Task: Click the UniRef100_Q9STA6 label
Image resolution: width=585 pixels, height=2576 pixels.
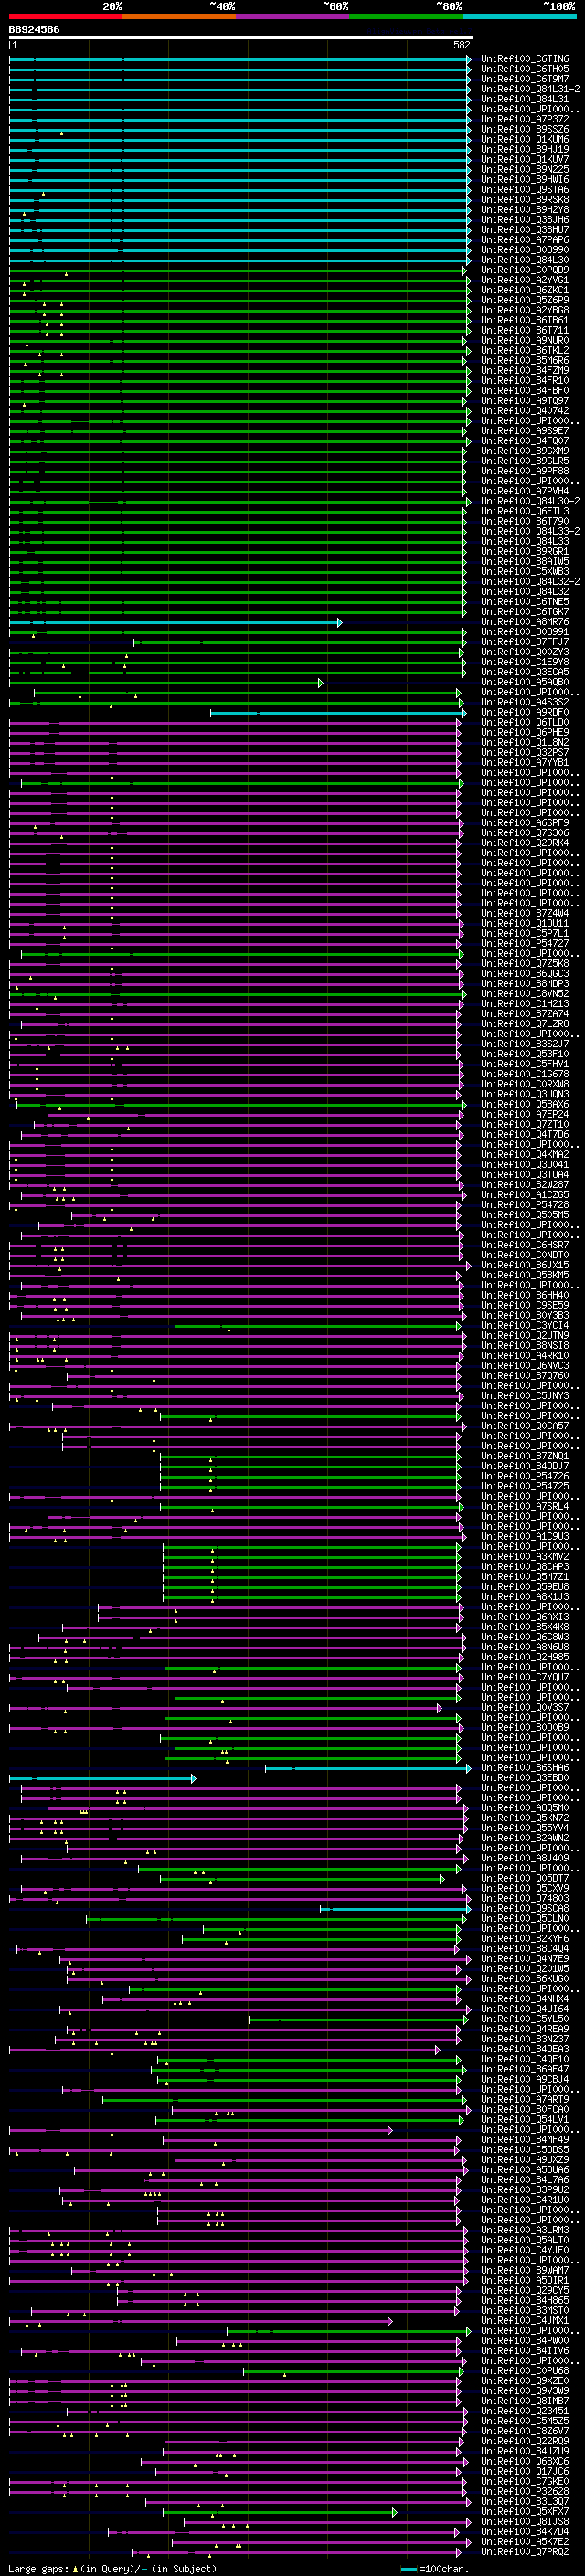Action: pyautogui.click(x=525, y=189)
